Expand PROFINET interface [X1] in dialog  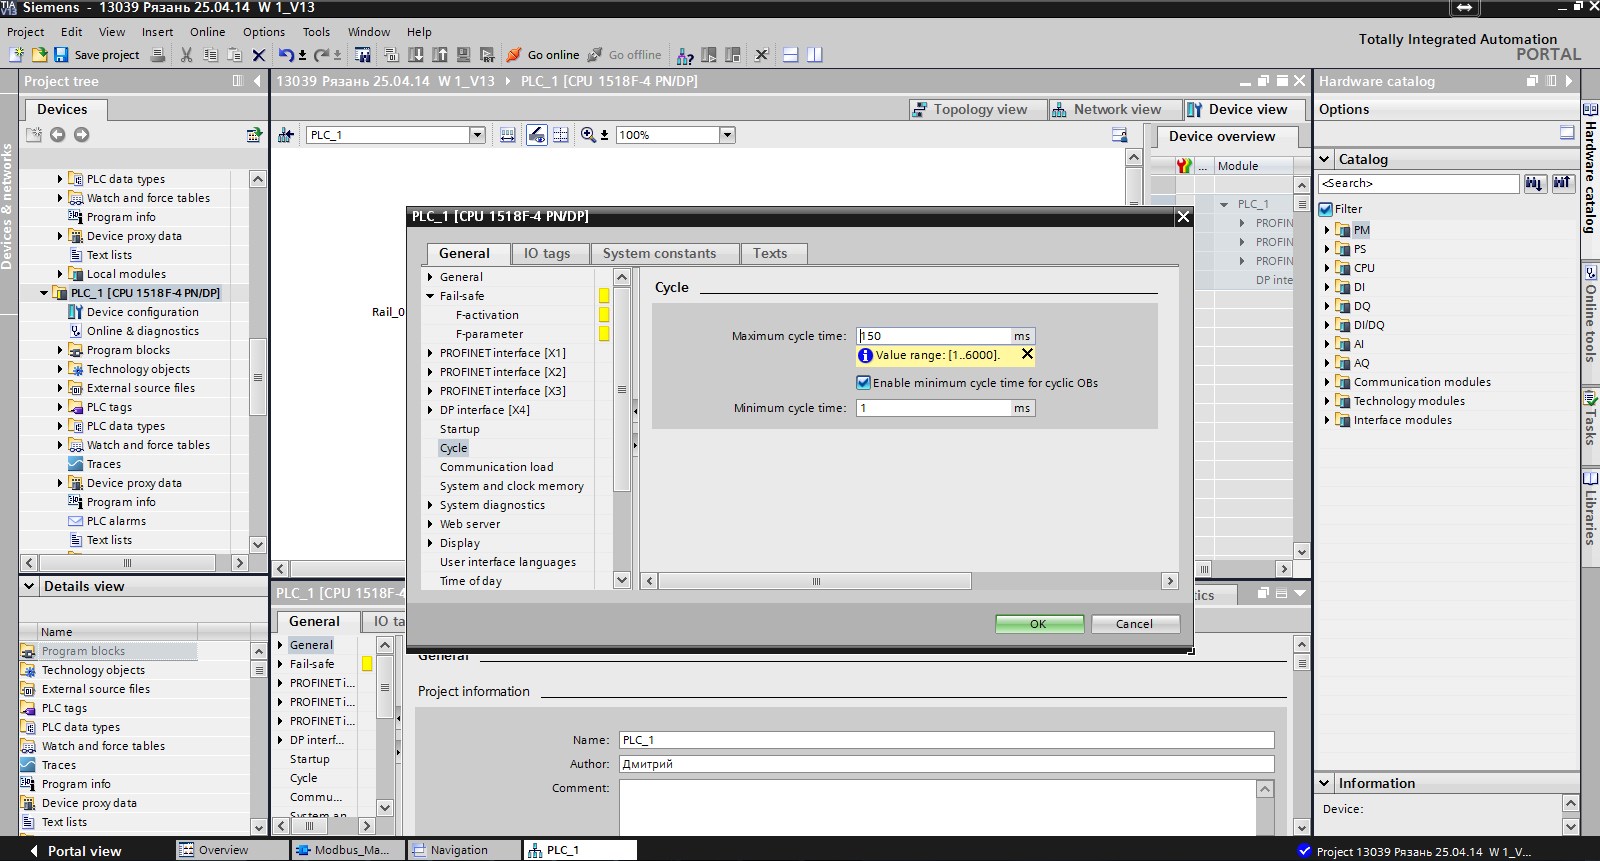(430, 353)
